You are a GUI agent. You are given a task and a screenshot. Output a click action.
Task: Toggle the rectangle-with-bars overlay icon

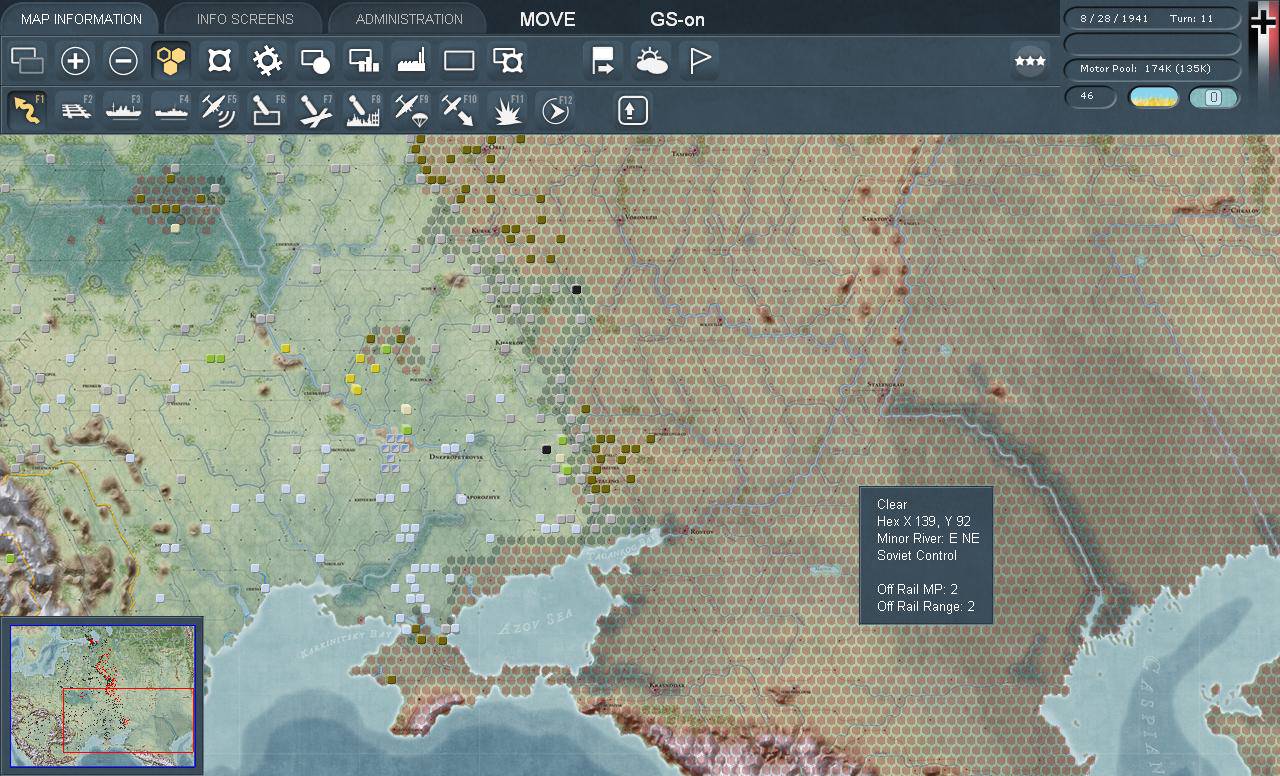point(363,61)
